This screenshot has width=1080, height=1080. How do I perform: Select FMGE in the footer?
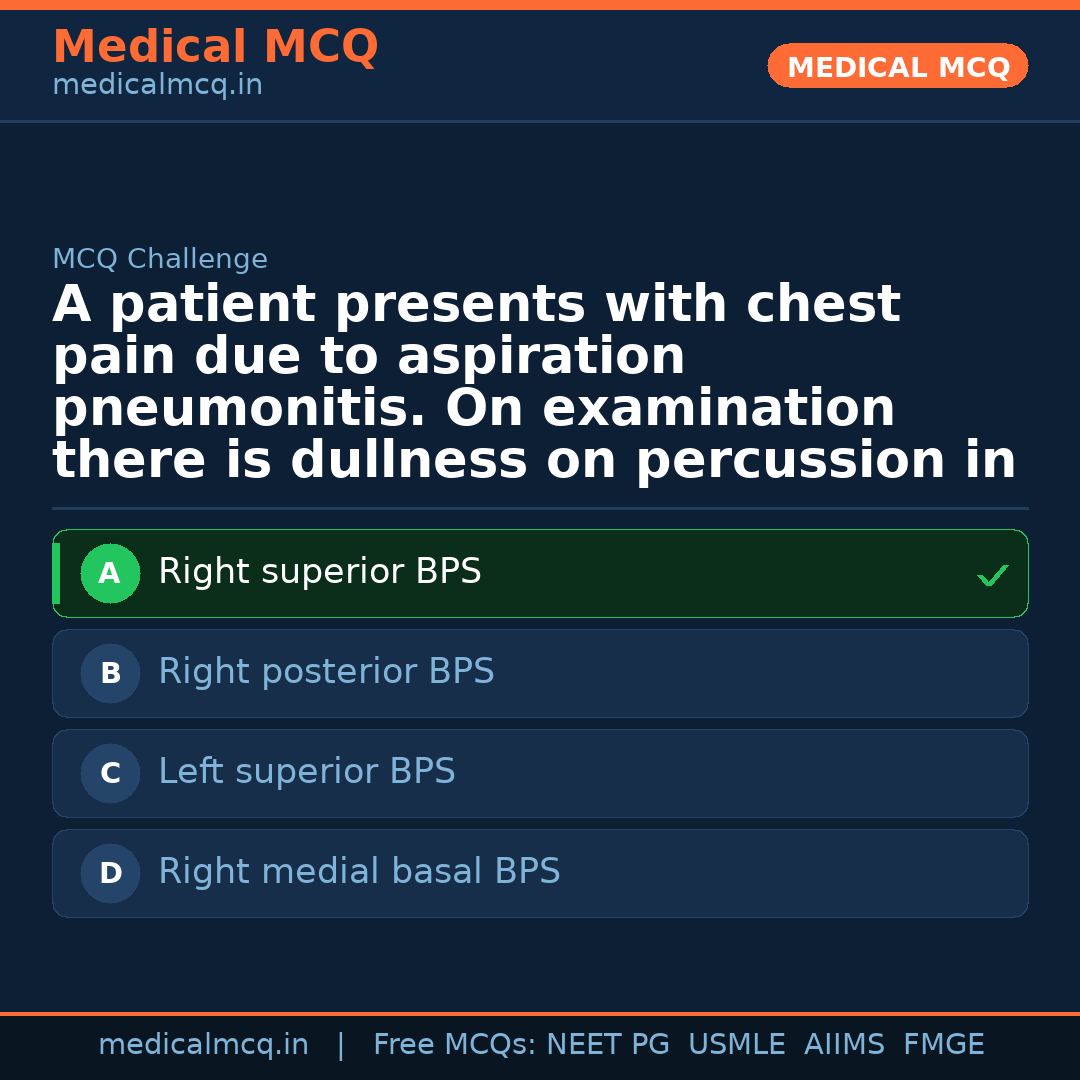click(943, 1045)
